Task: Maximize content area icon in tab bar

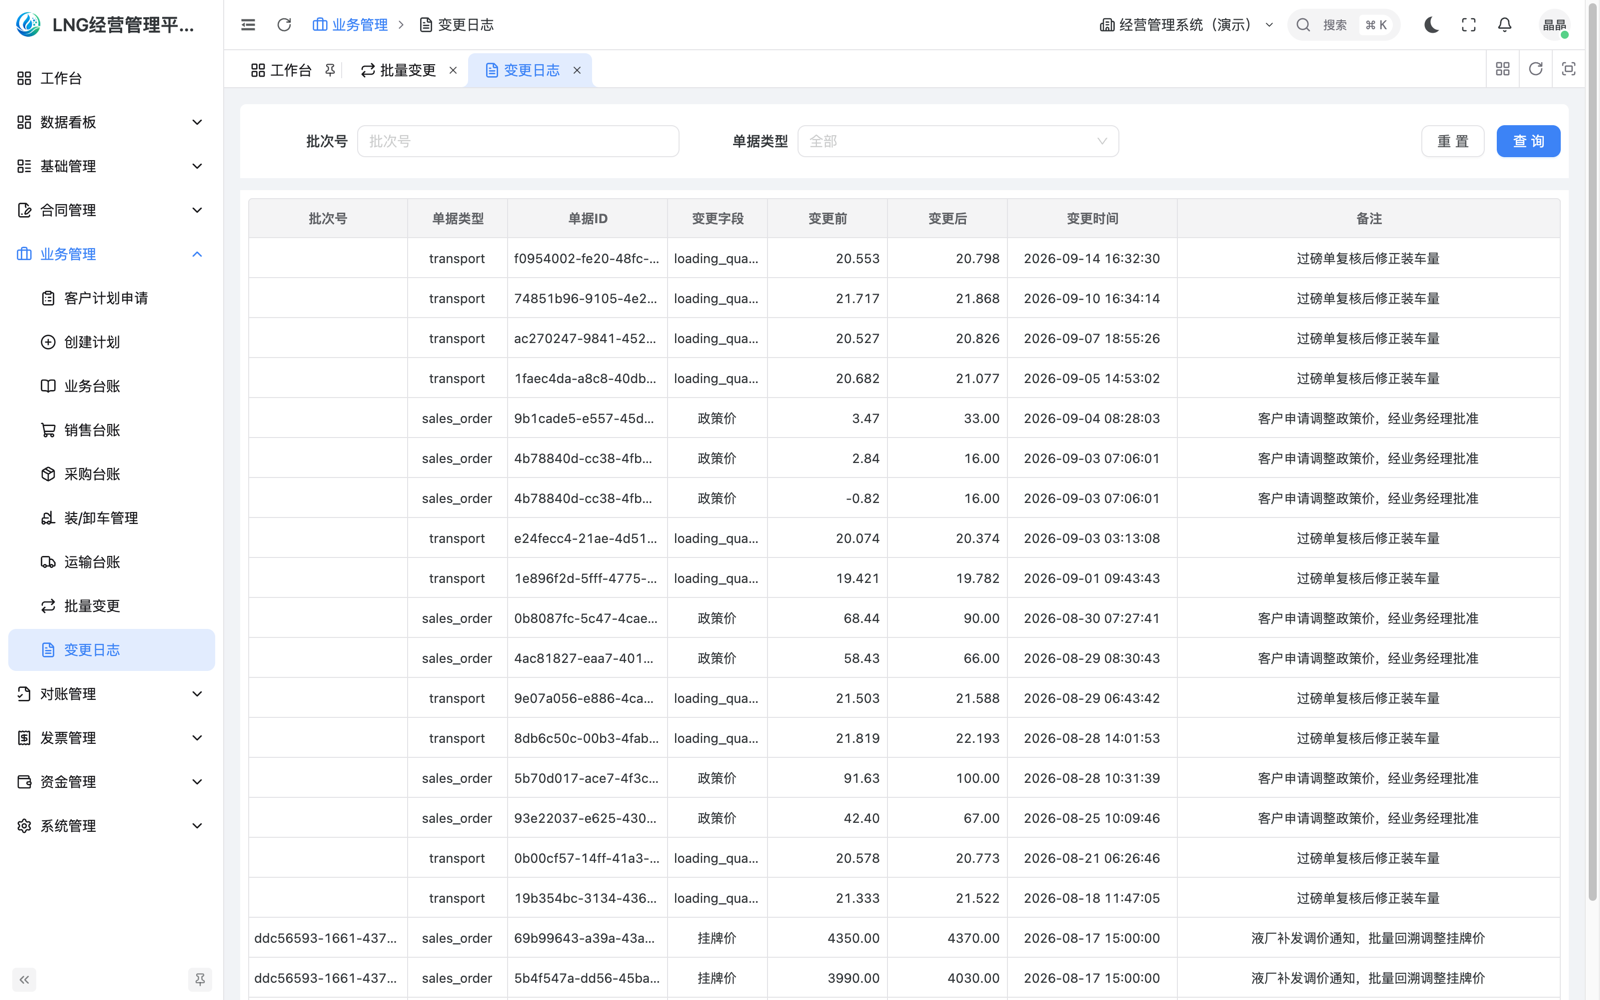Action: click(x=1568, y=69)
